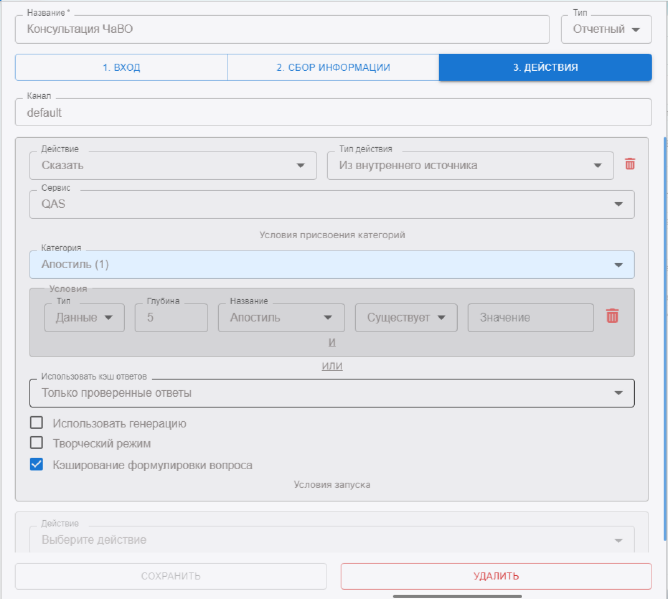Image resolution: width=668 pixels, height=599 pixels.
Task: Click the УДАЛИТЬ button
Action: pos(496,576)
